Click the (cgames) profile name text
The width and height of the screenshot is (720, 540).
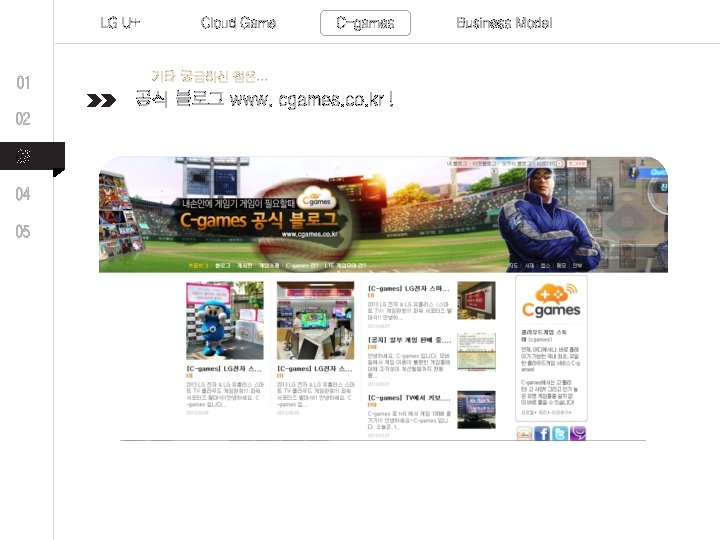click(x=540, y=340)
